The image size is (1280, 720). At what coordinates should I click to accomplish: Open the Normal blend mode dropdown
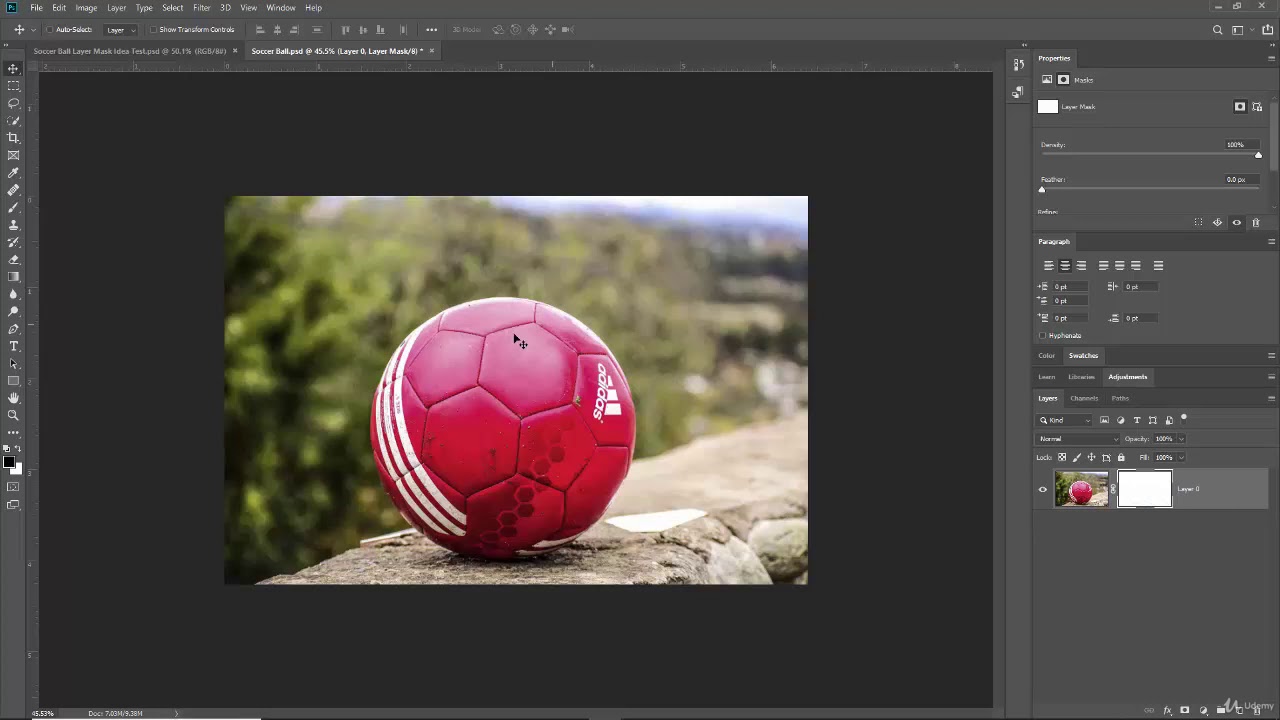1078,439
